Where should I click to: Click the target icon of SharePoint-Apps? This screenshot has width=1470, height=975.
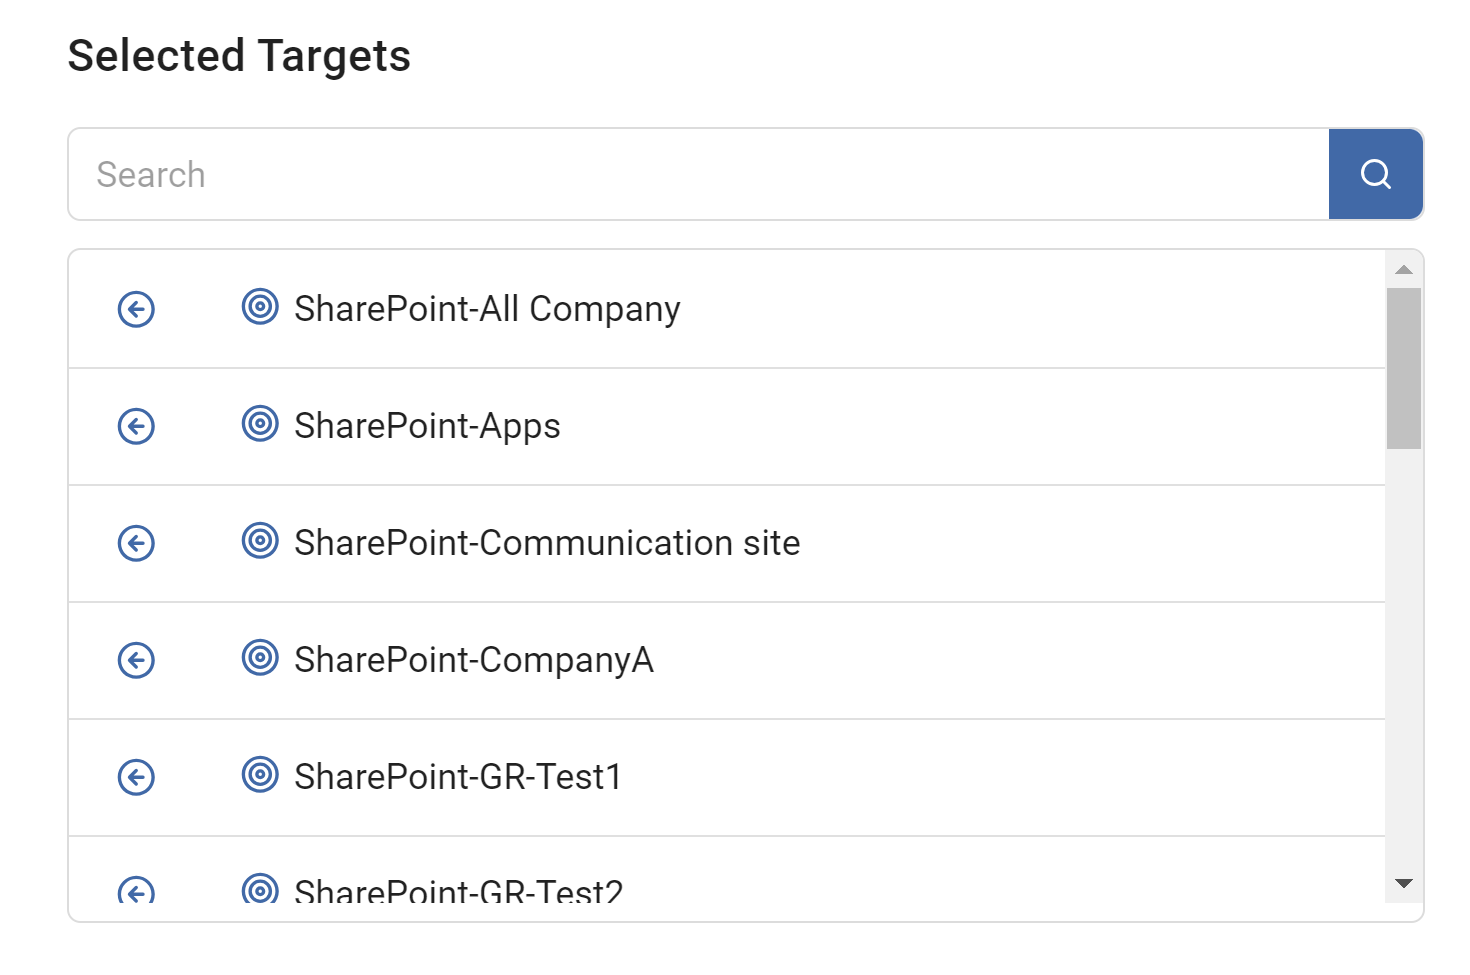pyautogui.click(x=260, y=423)
